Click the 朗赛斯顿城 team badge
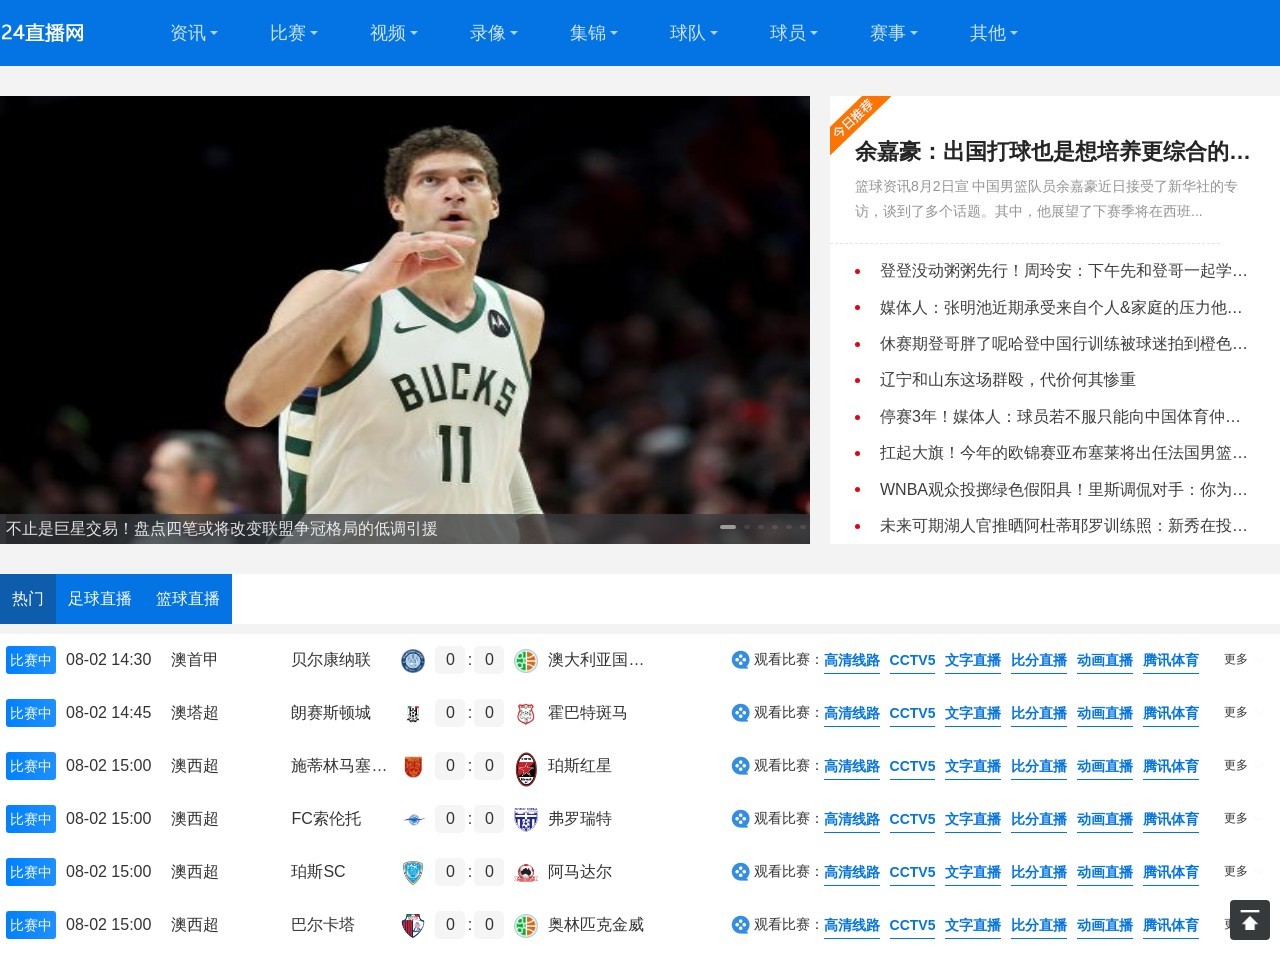This screenshot has height=960, width=1280. 412,713
